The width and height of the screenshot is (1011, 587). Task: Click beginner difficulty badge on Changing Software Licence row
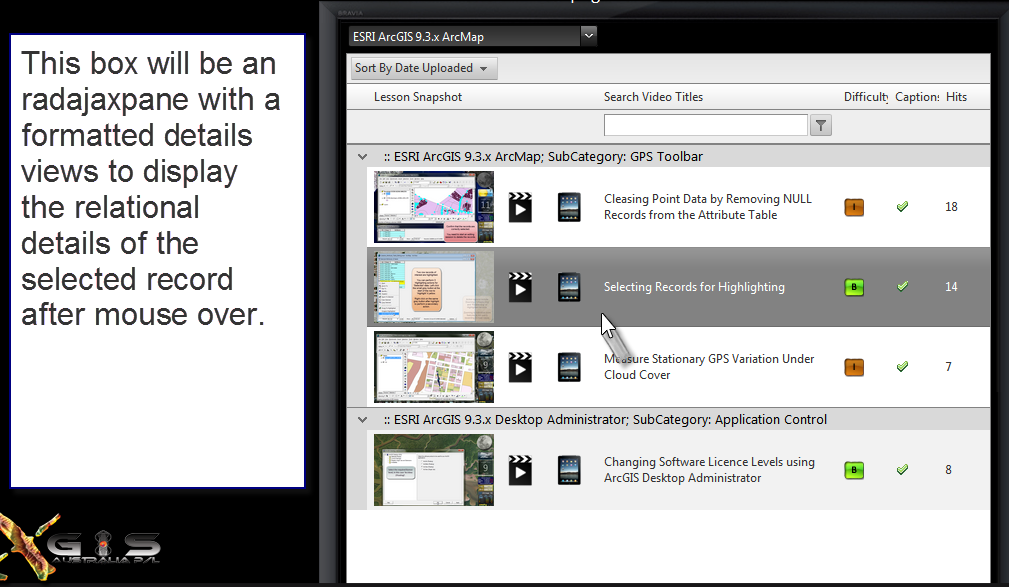[x=854, y=470]
